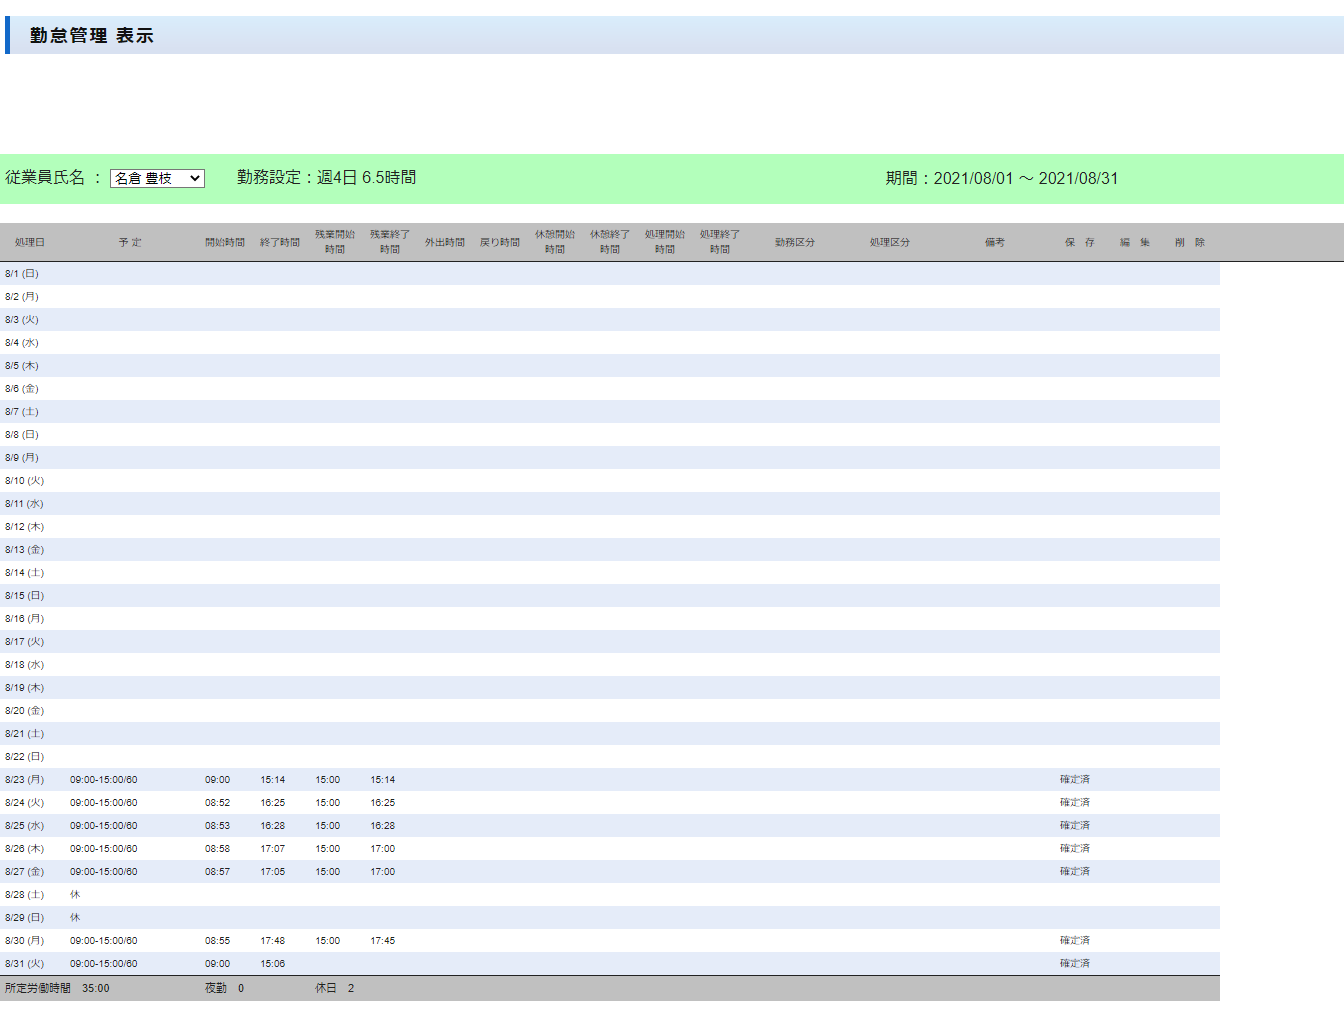Click the 期間 date range text
The height and width of the screenshot is (1024, 1344).
pos(1001,178)
